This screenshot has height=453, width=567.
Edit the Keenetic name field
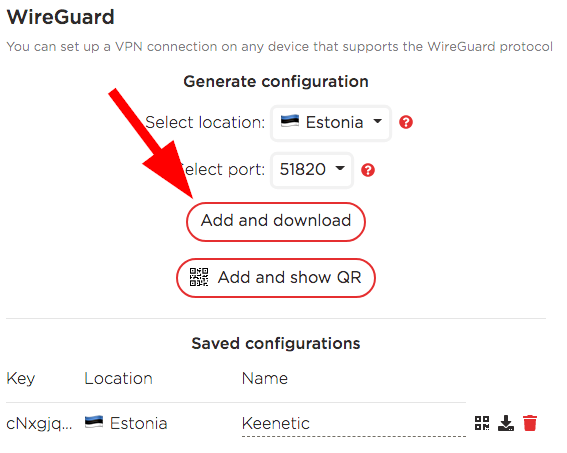[x=354, y=423]
